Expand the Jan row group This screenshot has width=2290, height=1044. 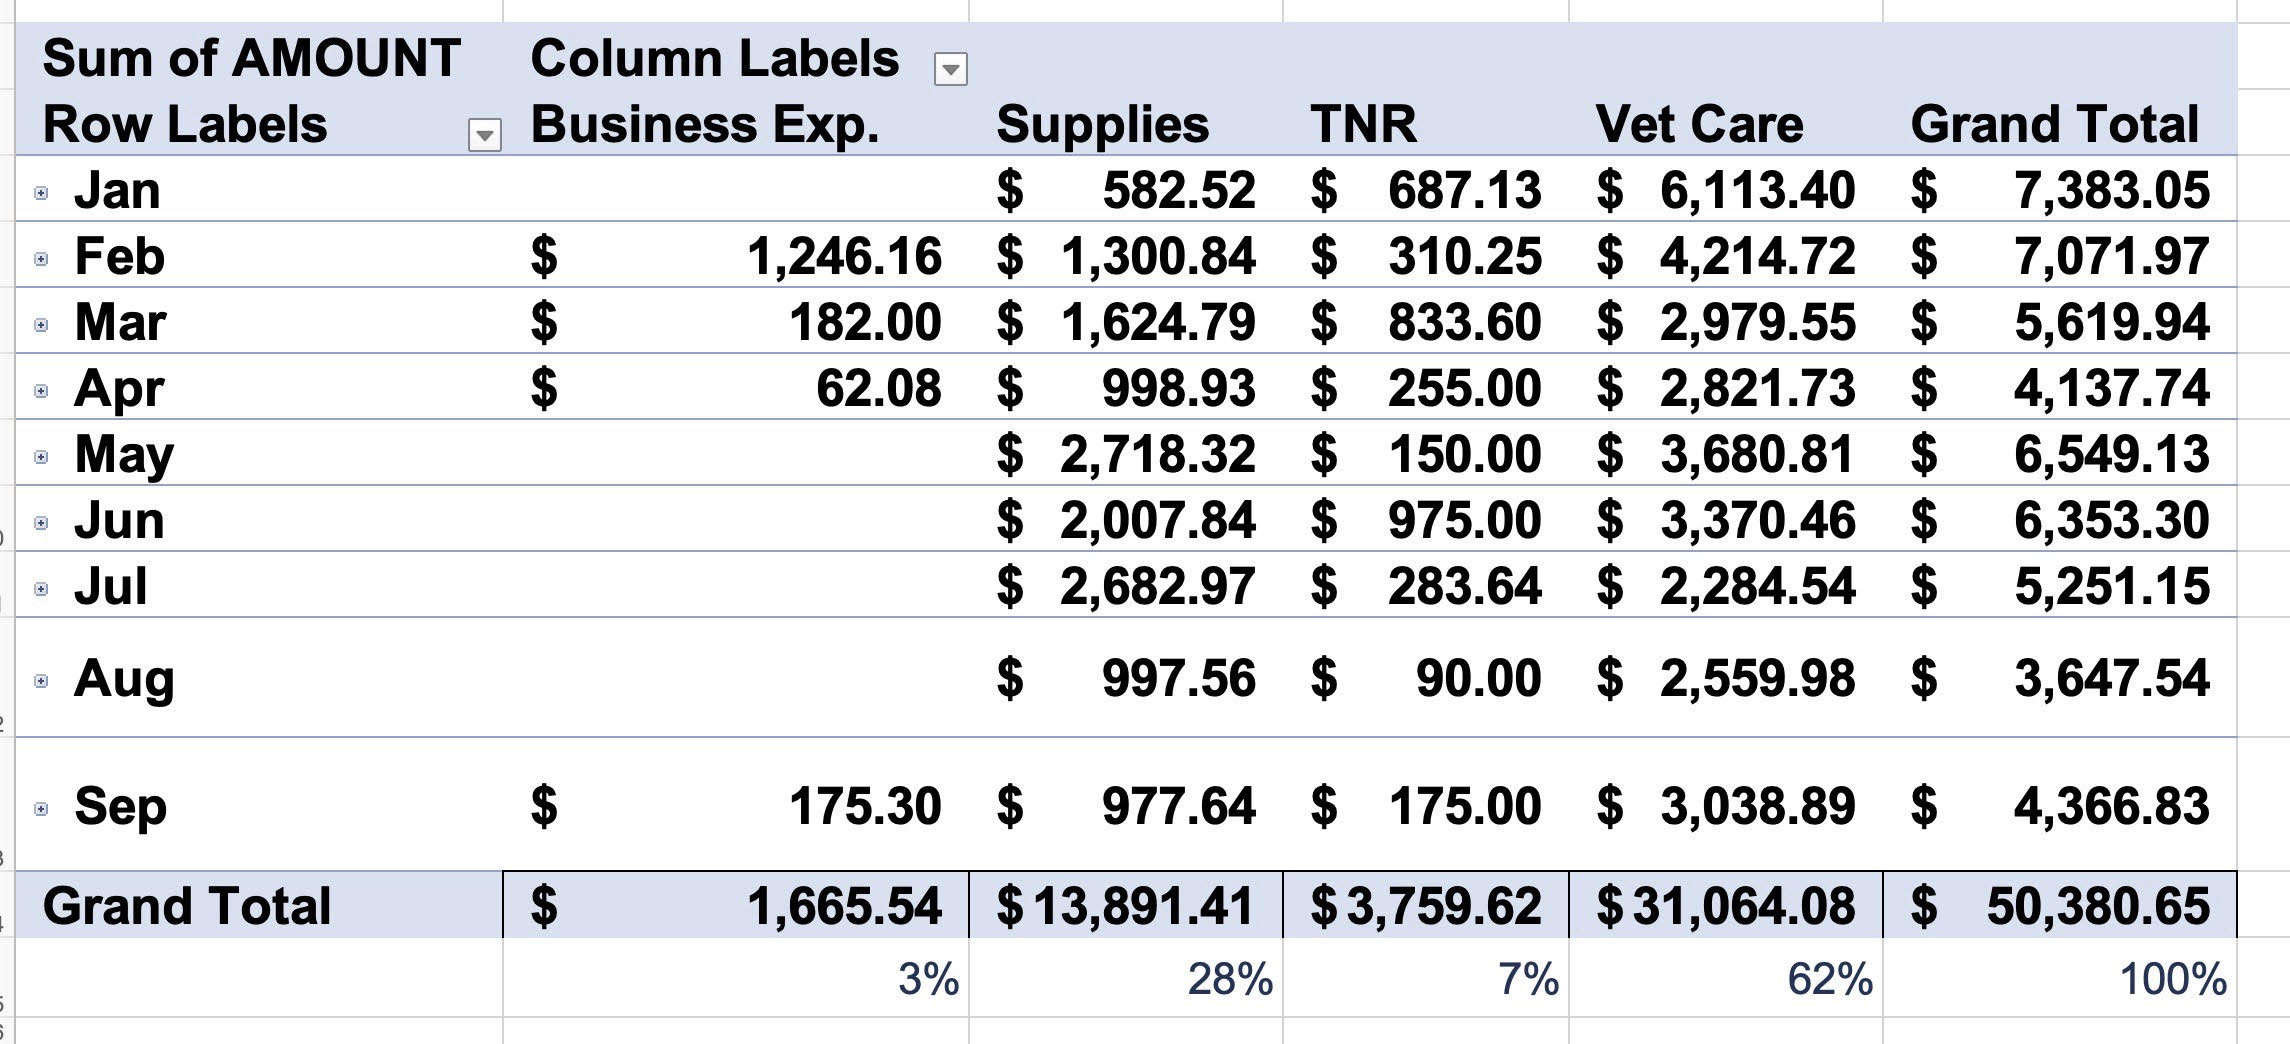click(x=41, y=193)
